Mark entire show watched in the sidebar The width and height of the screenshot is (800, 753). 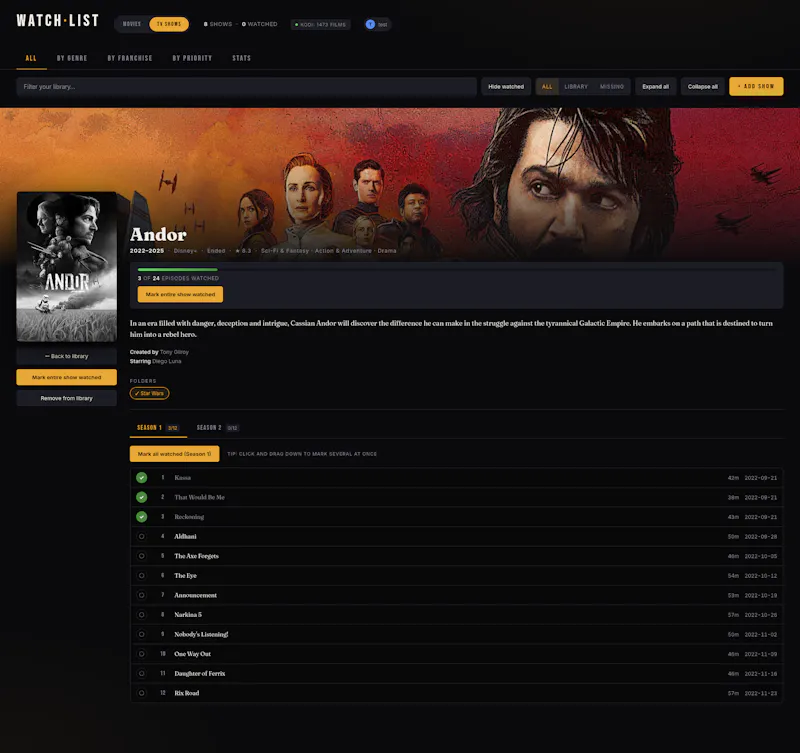(67, 377)
